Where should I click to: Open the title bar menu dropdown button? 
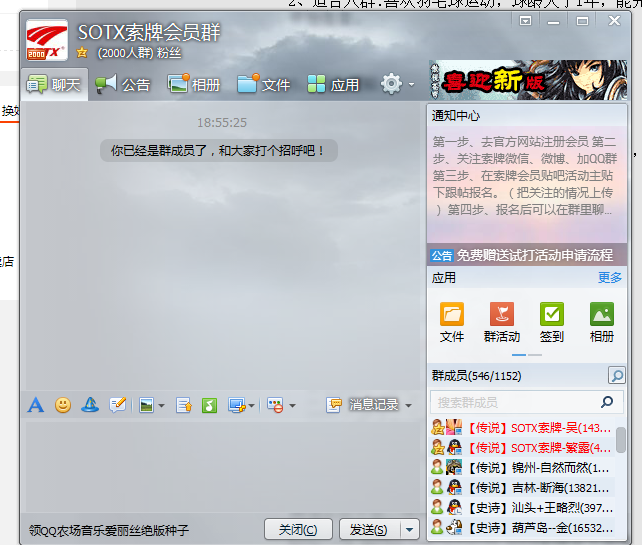point(525,20)
